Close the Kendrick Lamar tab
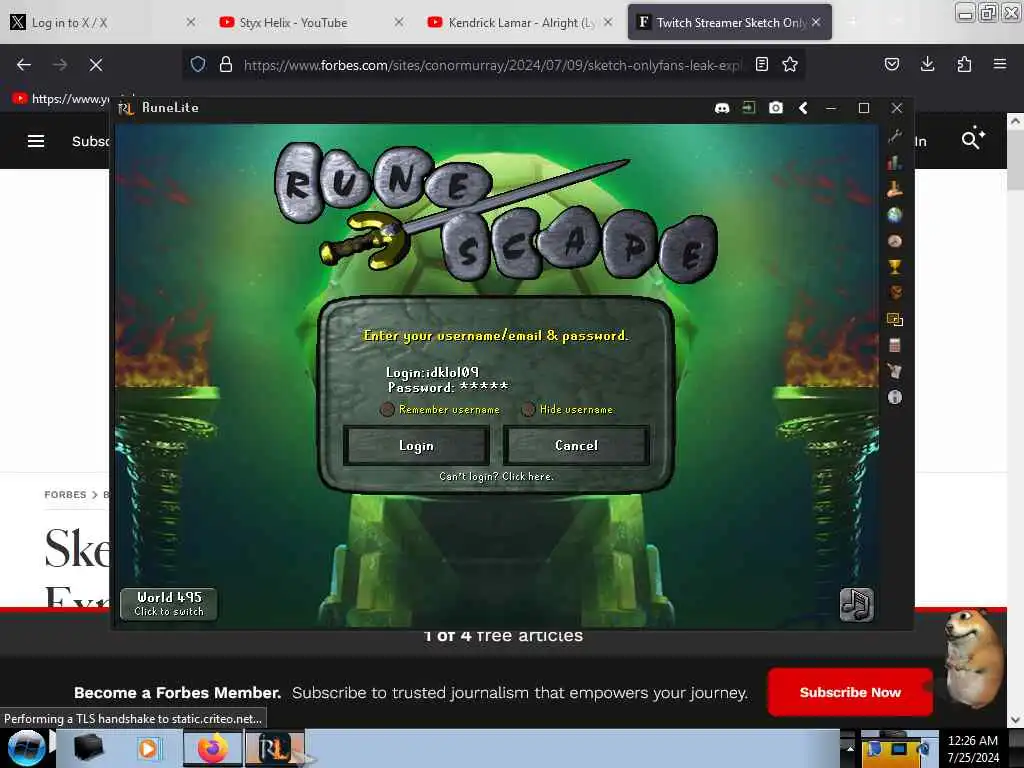The width and height of the screenshot is (1024, 768). [608, 22]
